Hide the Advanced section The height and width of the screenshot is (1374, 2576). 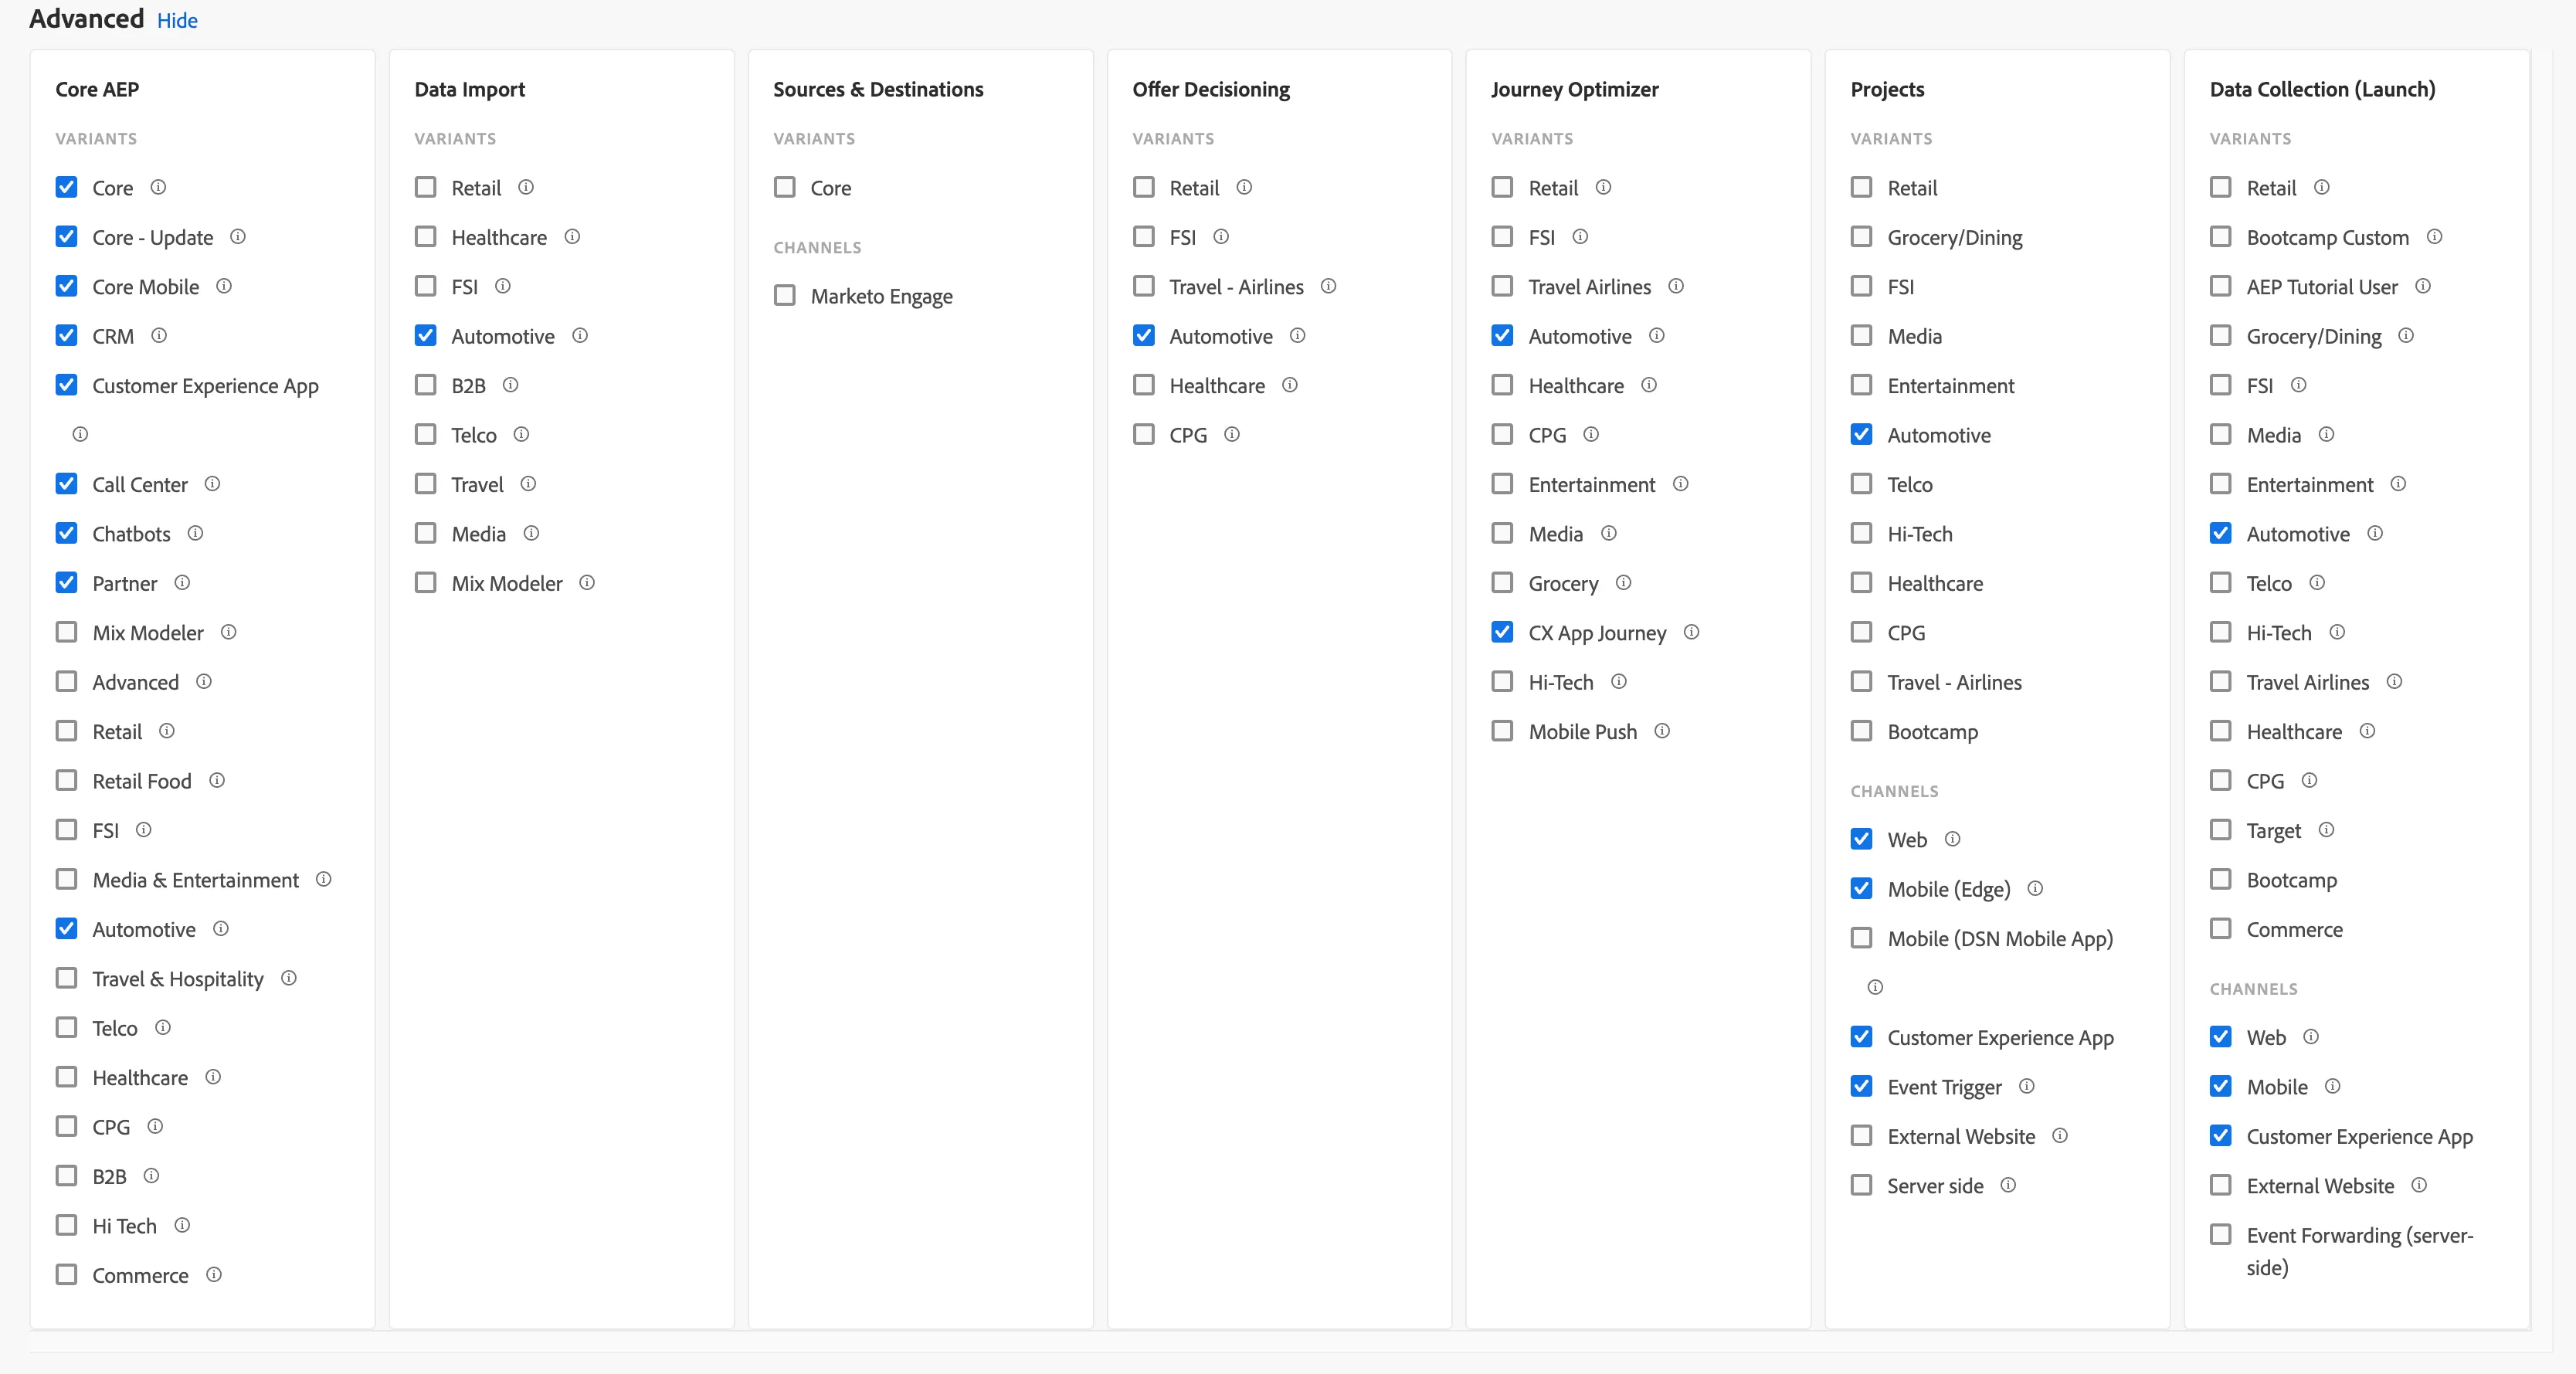tap(177, 21)
